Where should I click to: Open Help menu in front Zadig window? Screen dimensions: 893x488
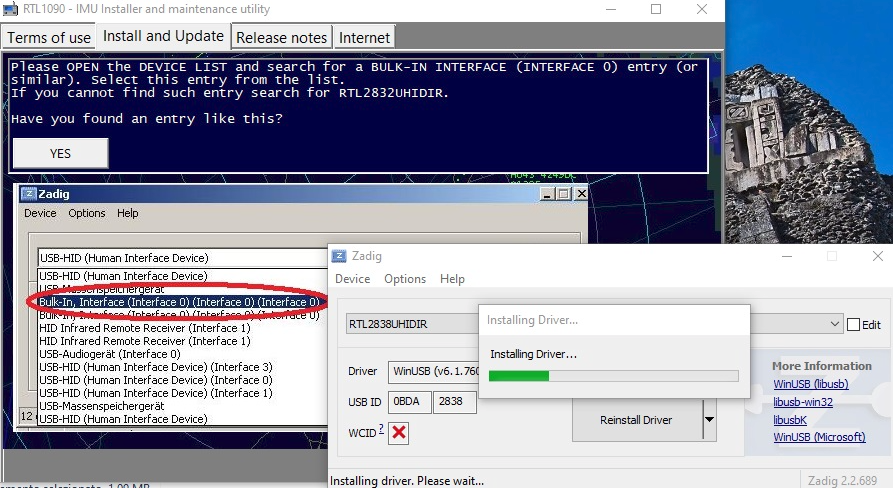click(452, 279)
